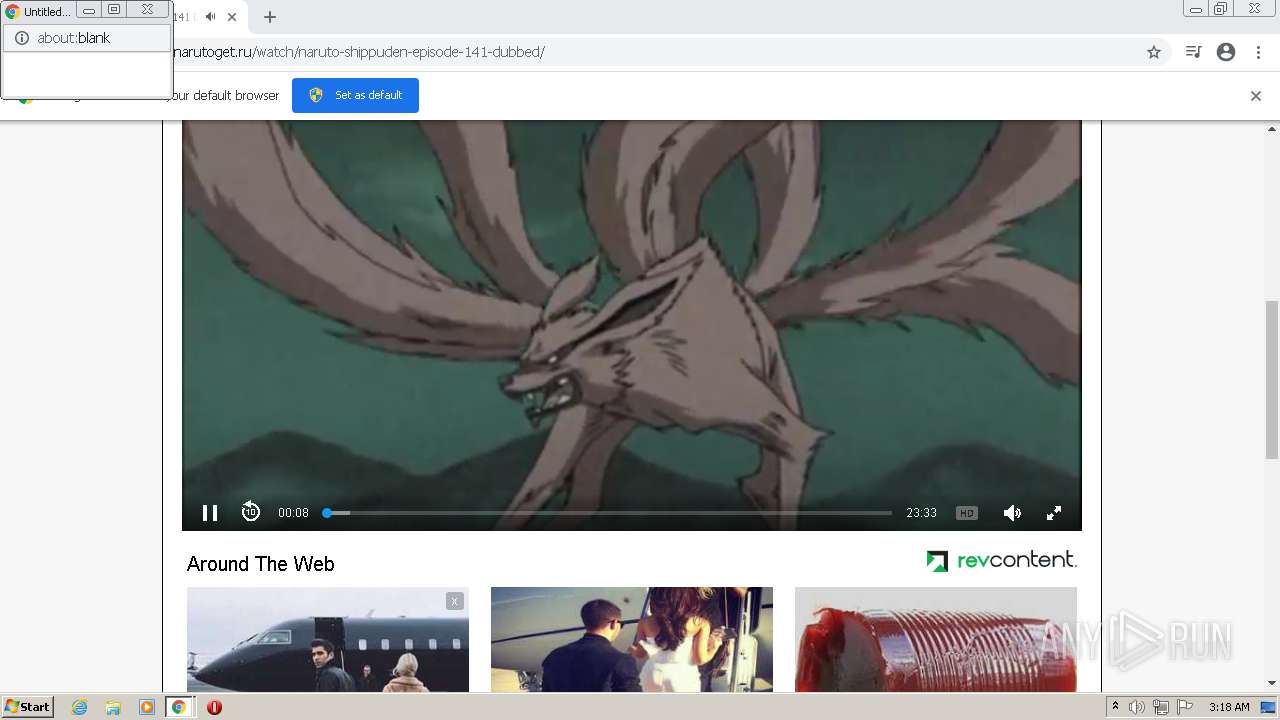The image size is (1280, 720).
Task: Open network tray icon
Action: [x=1161, y=707]
